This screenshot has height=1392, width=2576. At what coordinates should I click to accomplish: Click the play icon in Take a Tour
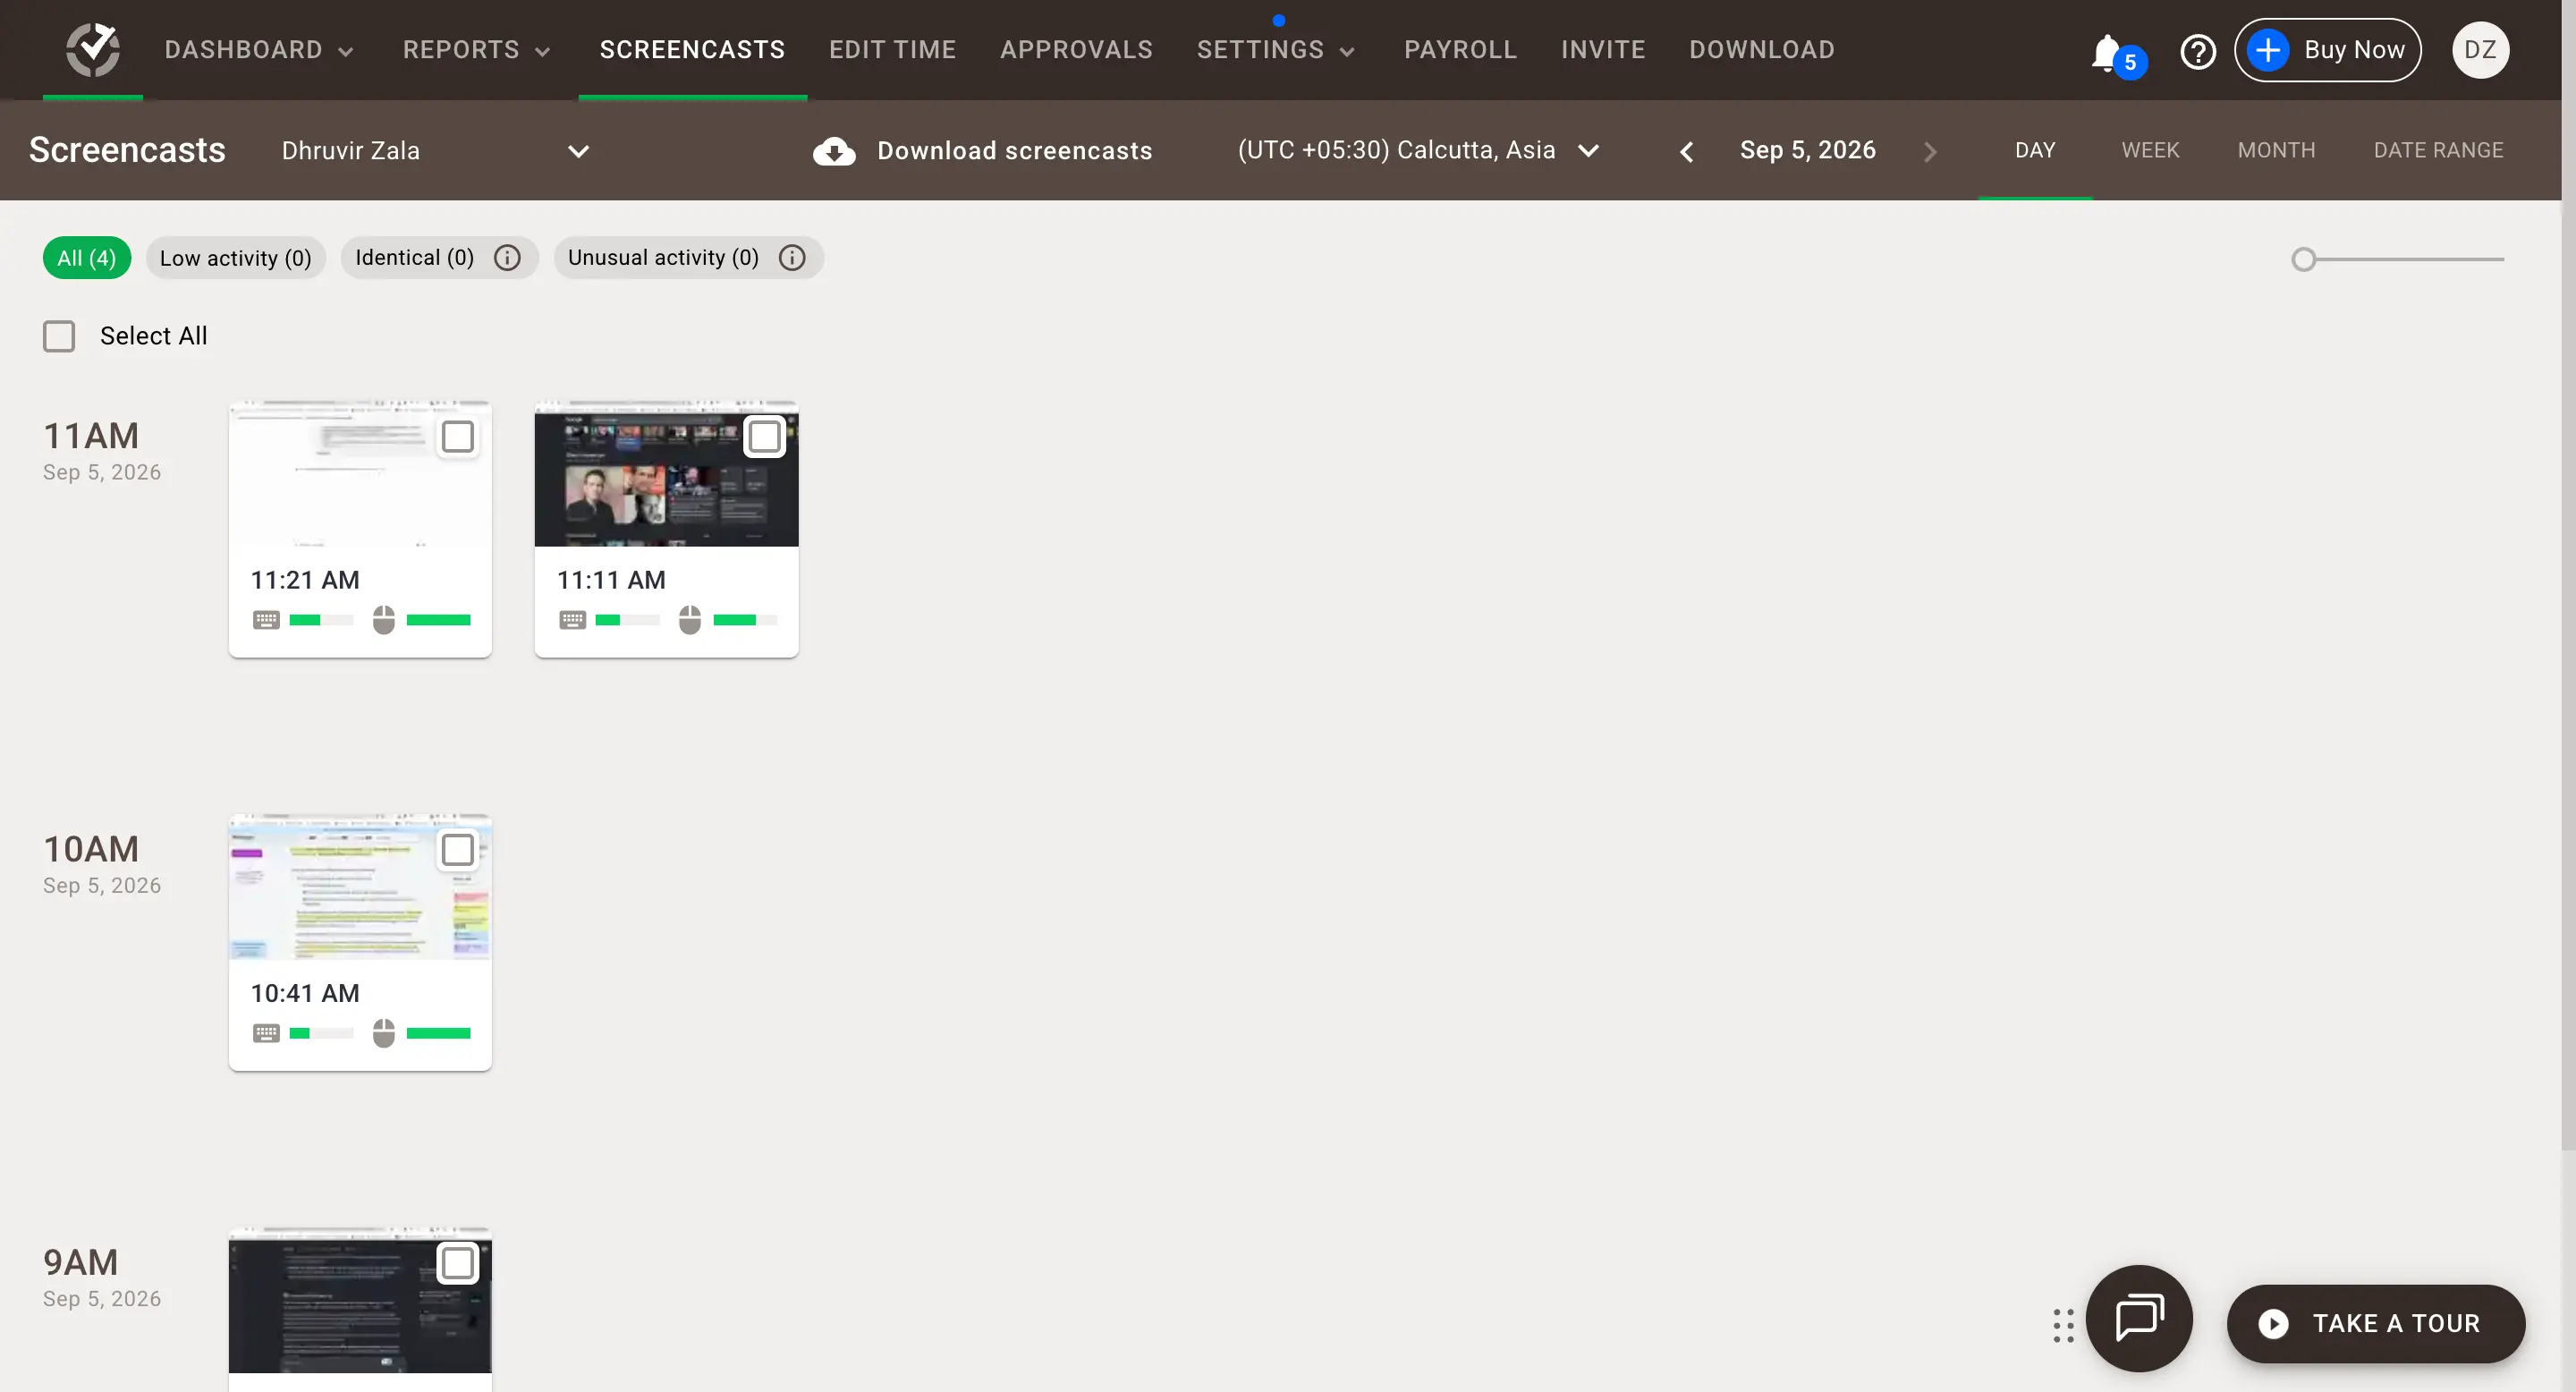click(x=2273, y=1324)
